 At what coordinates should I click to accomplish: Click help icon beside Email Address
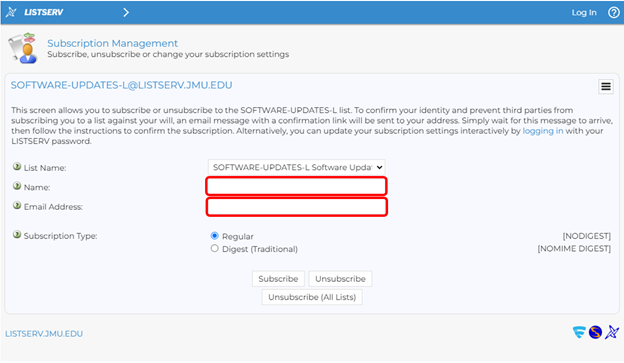coord(17,205)
